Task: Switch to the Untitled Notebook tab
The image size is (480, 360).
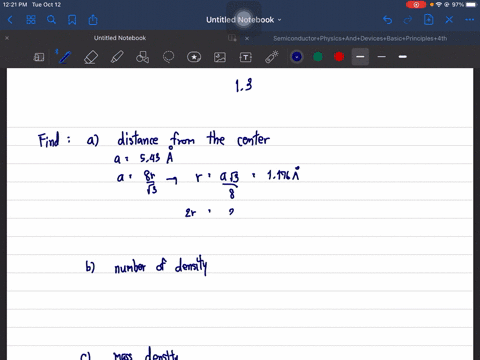Action: click(x=120, y=38)
